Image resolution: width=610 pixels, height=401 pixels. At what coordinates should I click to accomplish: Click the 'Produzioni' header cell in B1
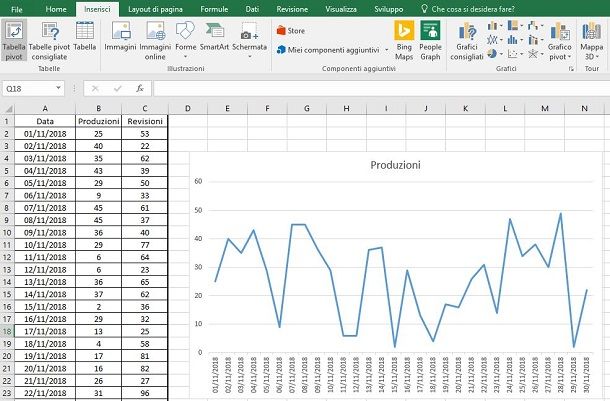click(98, 121)
